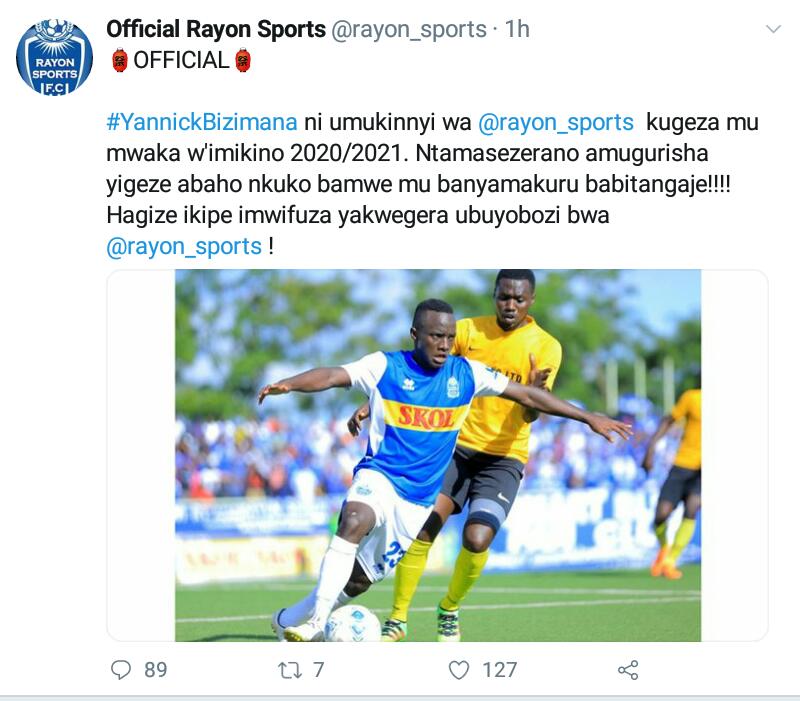Click the 7 retweets count
The height and width of the screenshot is (701, 800).
click(x=318, y=670)
